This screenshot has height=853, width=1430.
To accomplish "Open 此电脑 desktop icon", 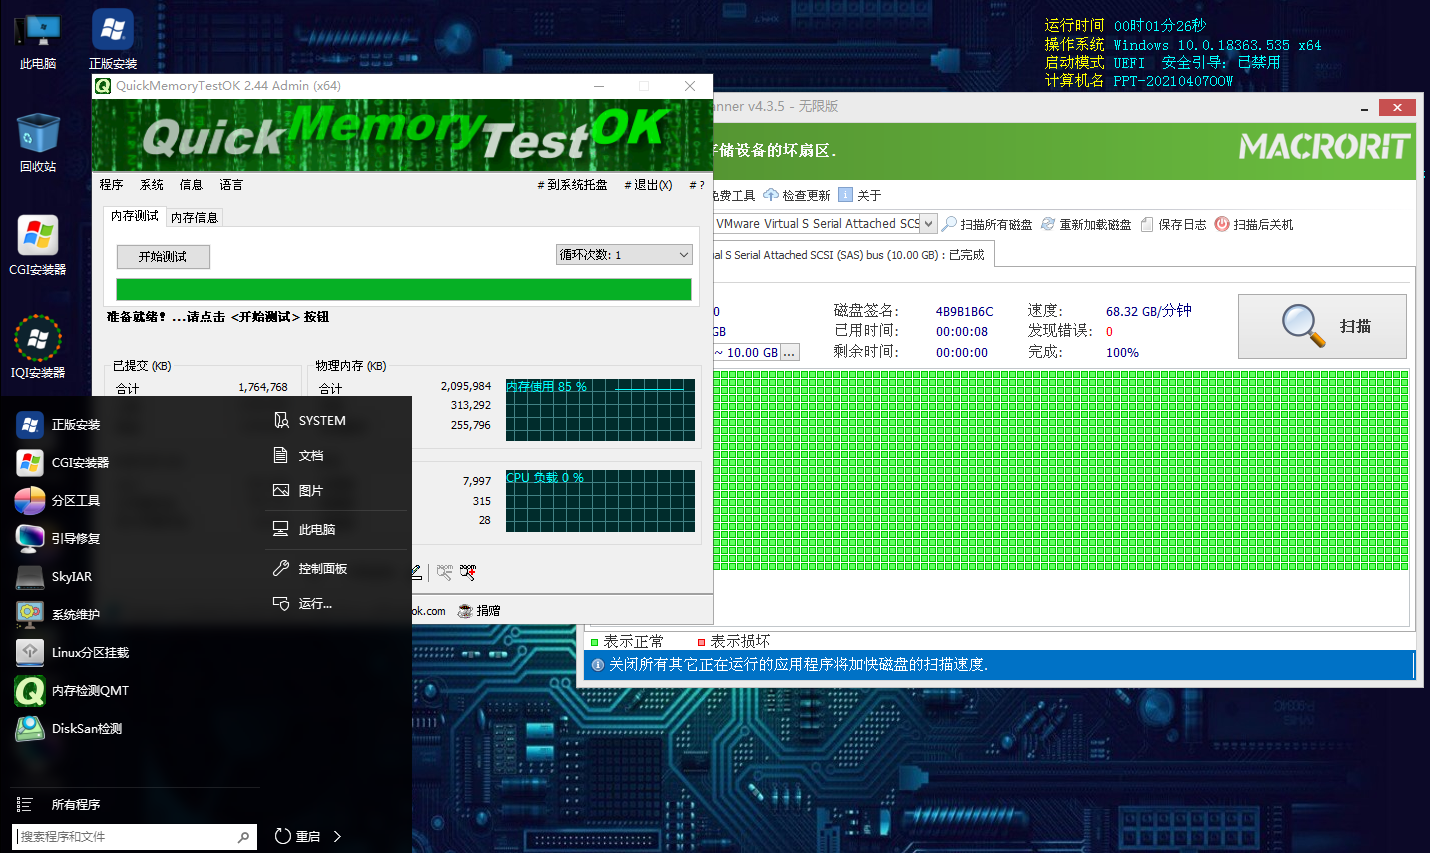I will coord(38,40).
